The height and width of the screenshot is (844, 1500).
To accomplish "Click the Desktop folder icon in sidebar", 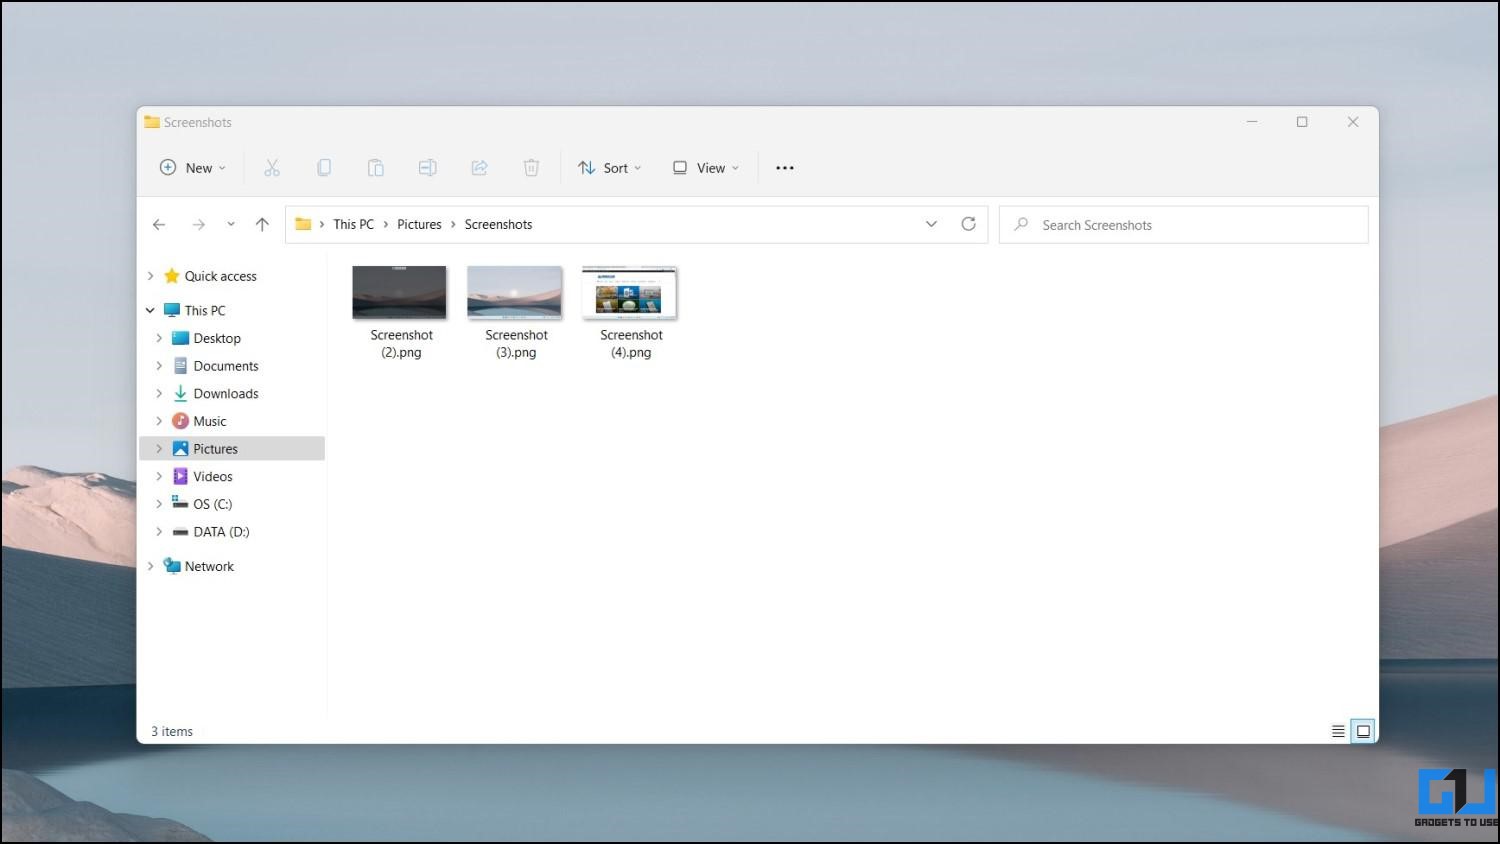I will point(180,338).
